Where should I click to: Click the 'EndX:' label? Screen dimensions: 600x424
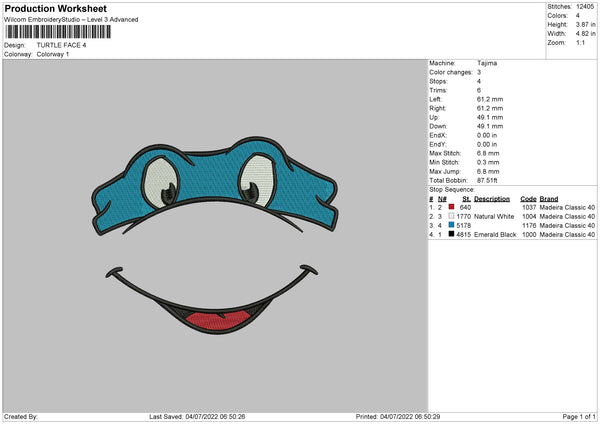[438, 135]
